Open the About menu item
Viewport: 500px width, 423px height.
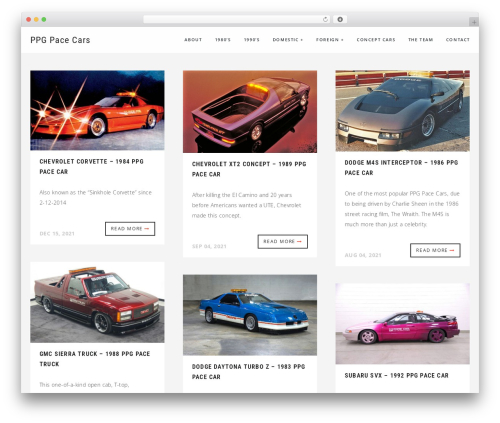tap(193, 40)
